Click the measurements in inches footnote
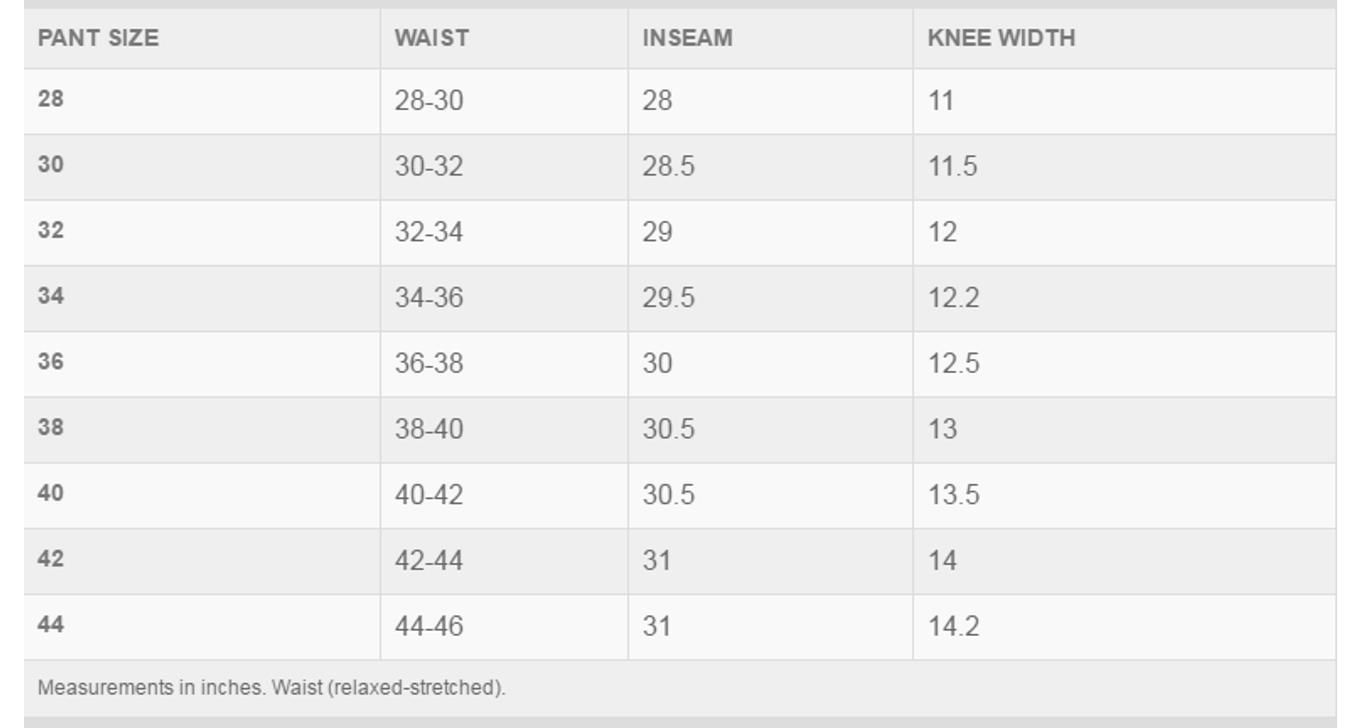 [x=272, y=688]
